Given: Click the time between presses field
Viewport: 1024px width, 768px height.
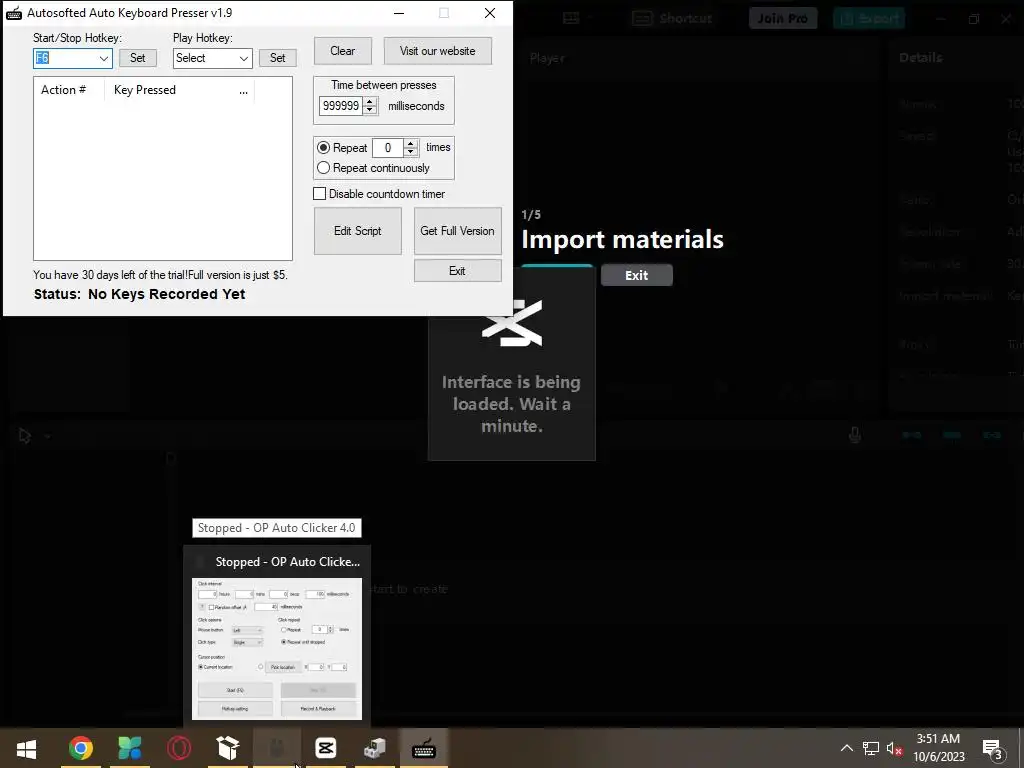Looking at the screenshot, I should [x=341, y=106].
